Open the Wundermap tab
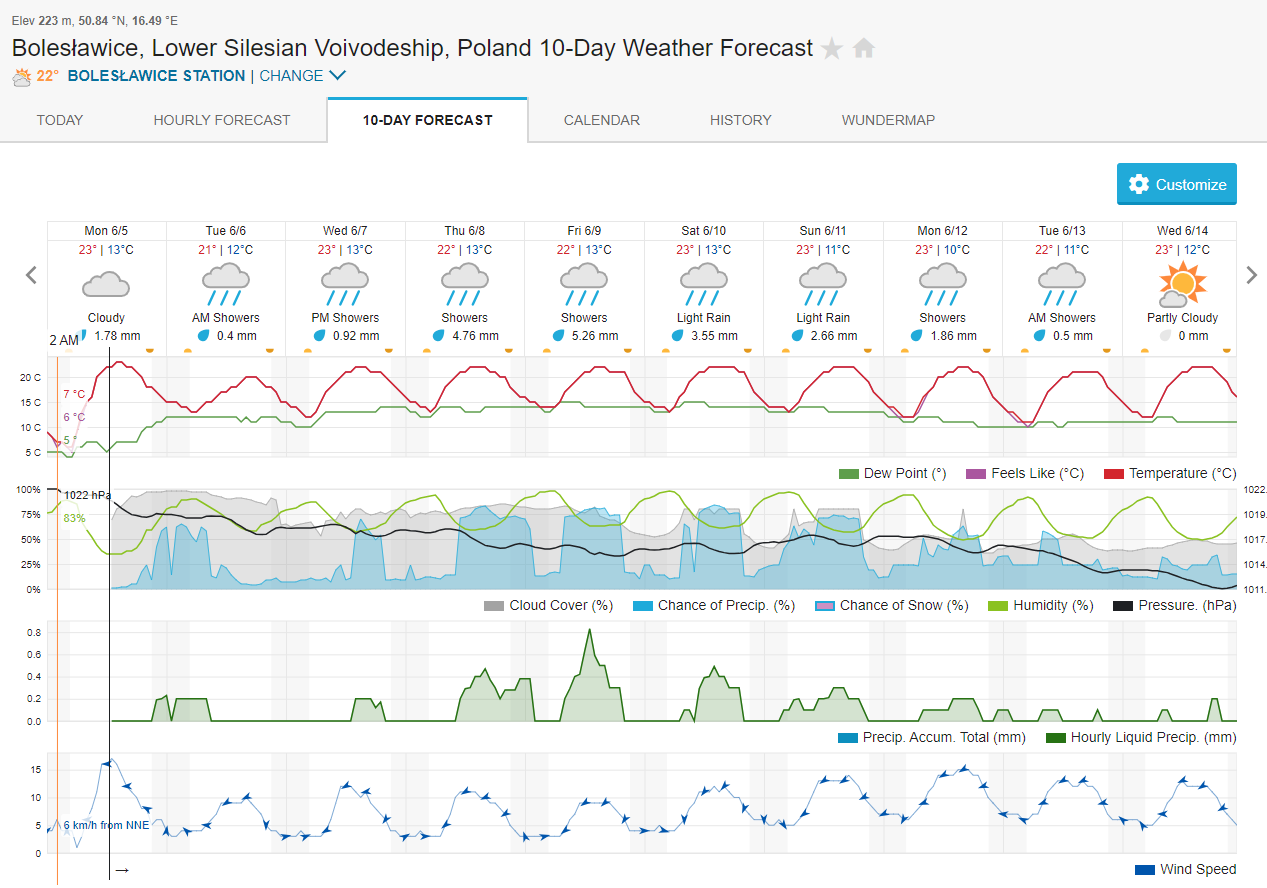This screenshot has height=888, width=1267. (889, 120)
